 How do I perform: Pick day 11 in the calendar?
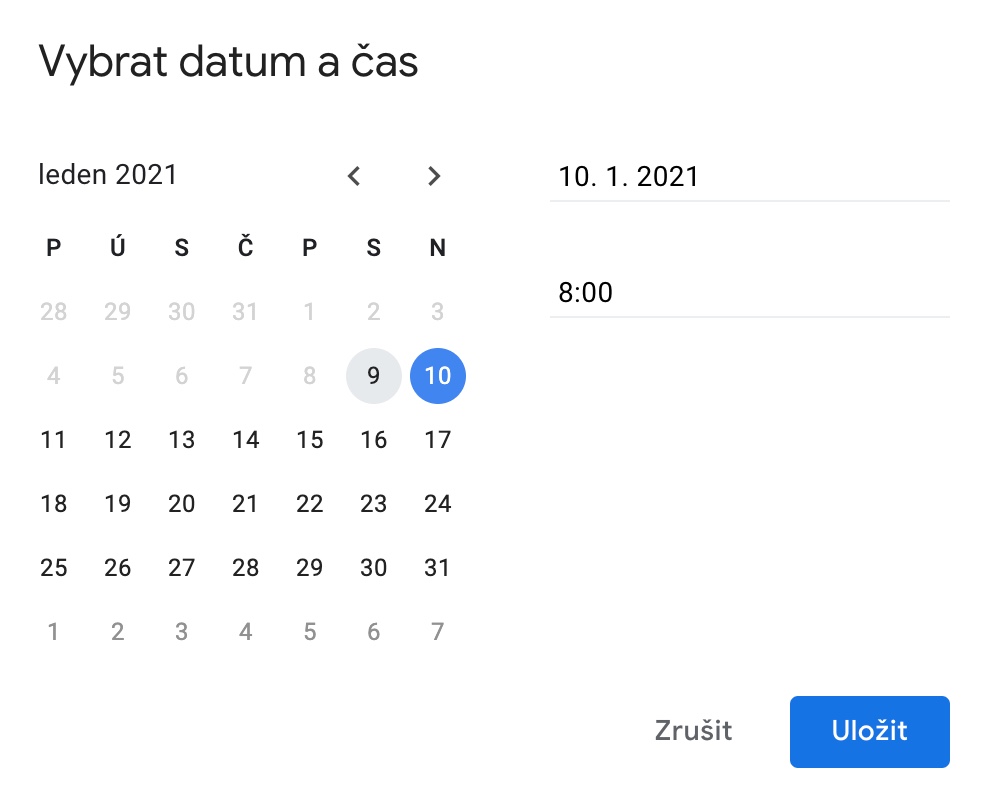click(x=54, y=440)
